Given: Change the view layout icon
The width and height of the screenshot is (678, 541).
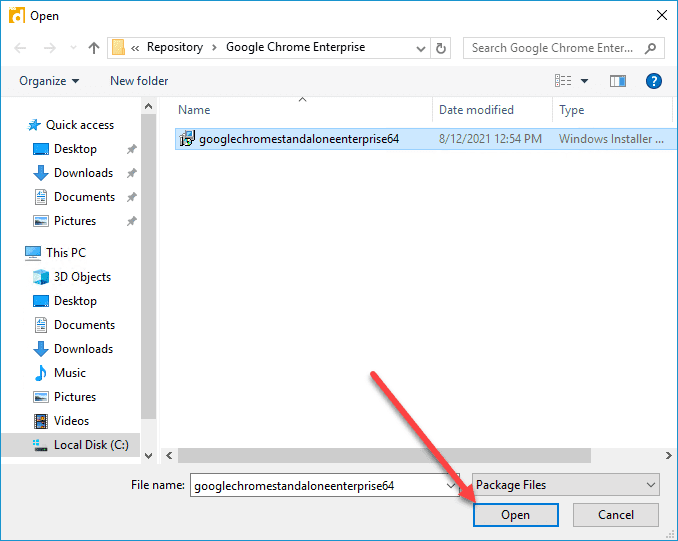Looking at the screenshot, I should (x=563, y=81).
